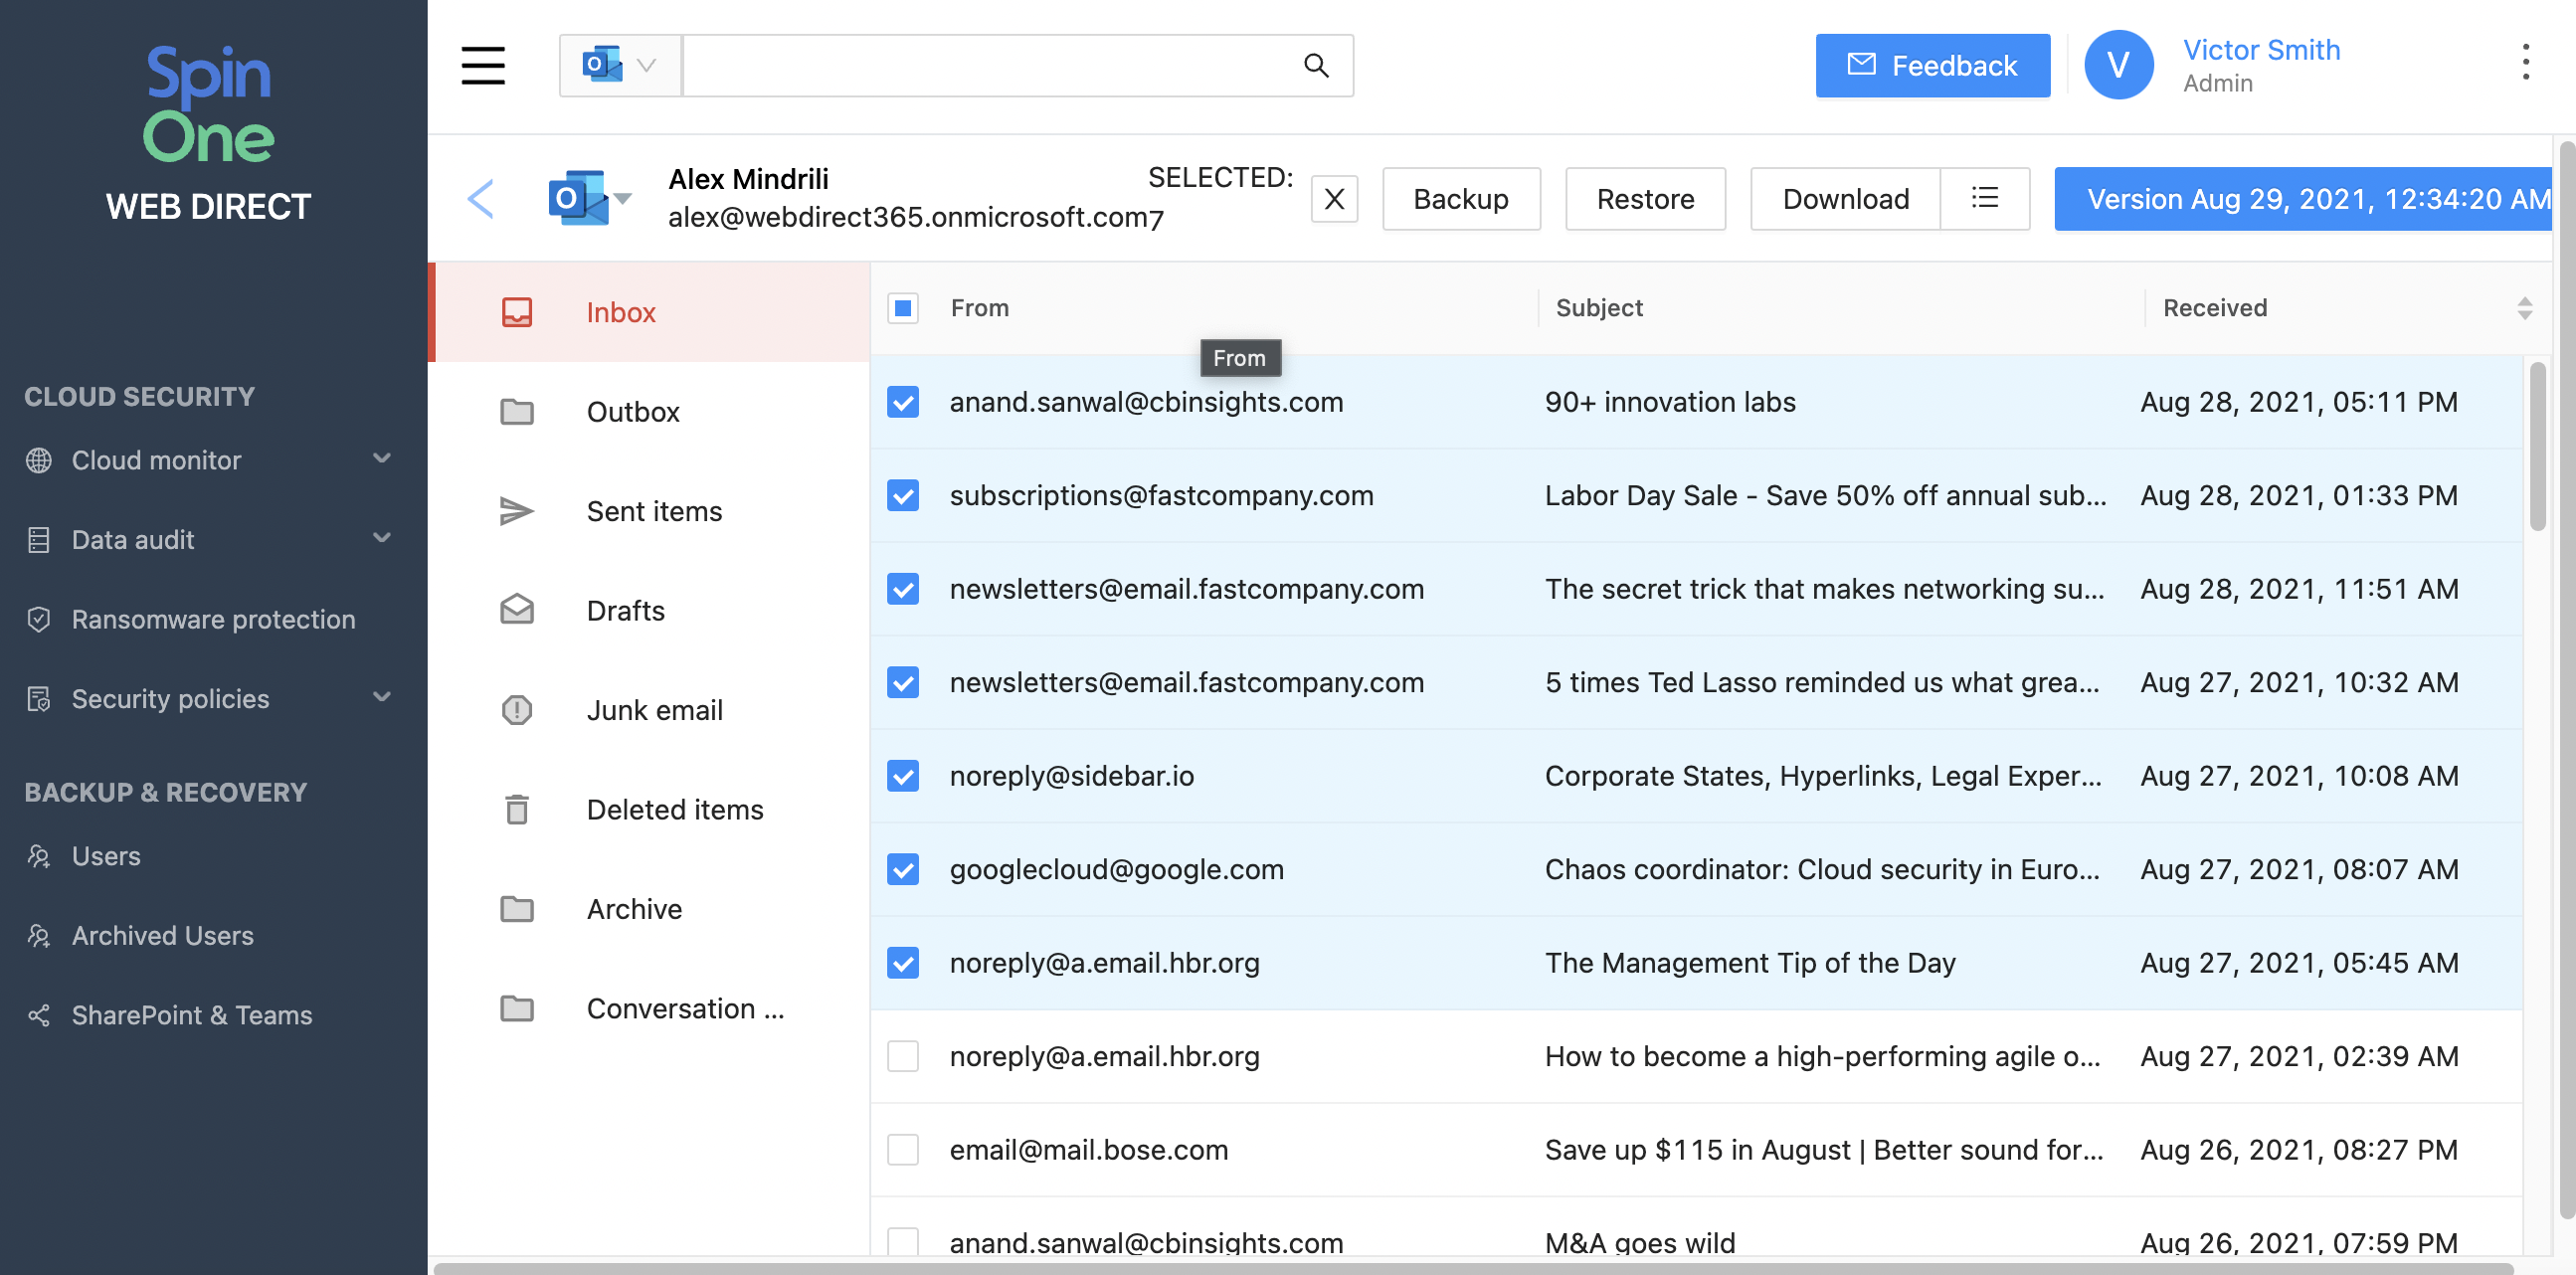Open the hamburger navigation menu

click(x=483, y=65)
